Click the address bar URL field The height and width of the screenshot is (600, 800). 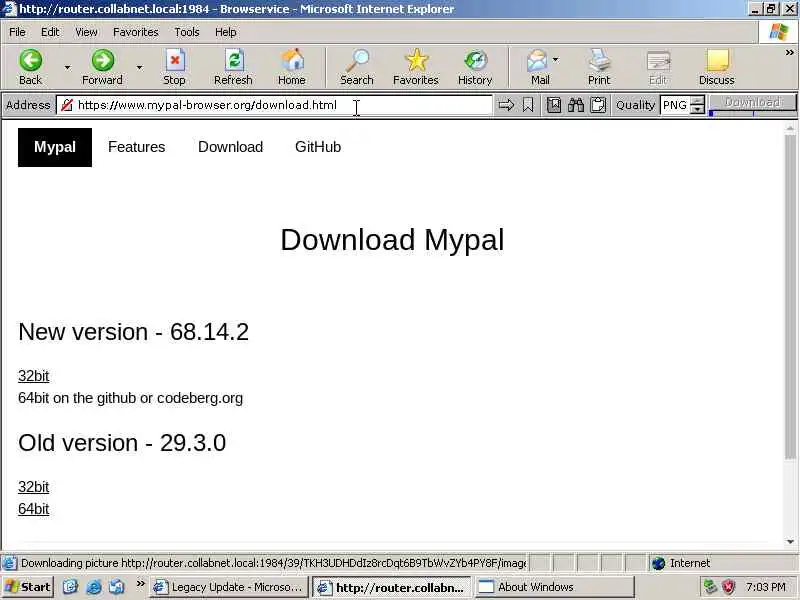(x=274, y=105)
